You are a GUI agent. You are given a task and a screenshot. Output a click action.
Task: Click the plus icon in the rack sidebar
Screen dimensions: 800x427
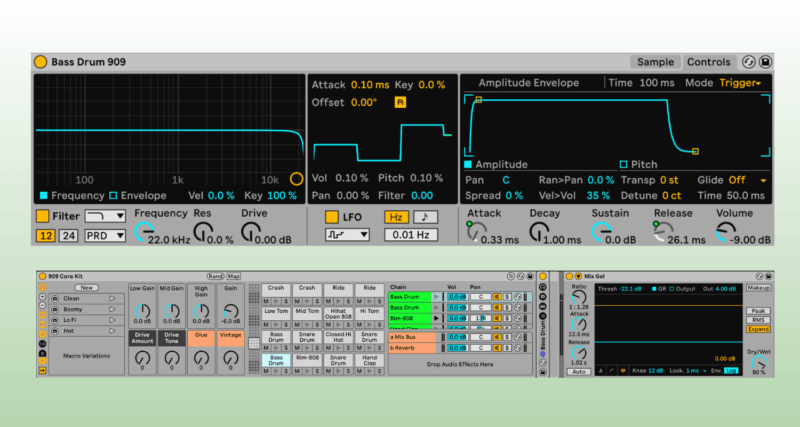coord(42,296)
